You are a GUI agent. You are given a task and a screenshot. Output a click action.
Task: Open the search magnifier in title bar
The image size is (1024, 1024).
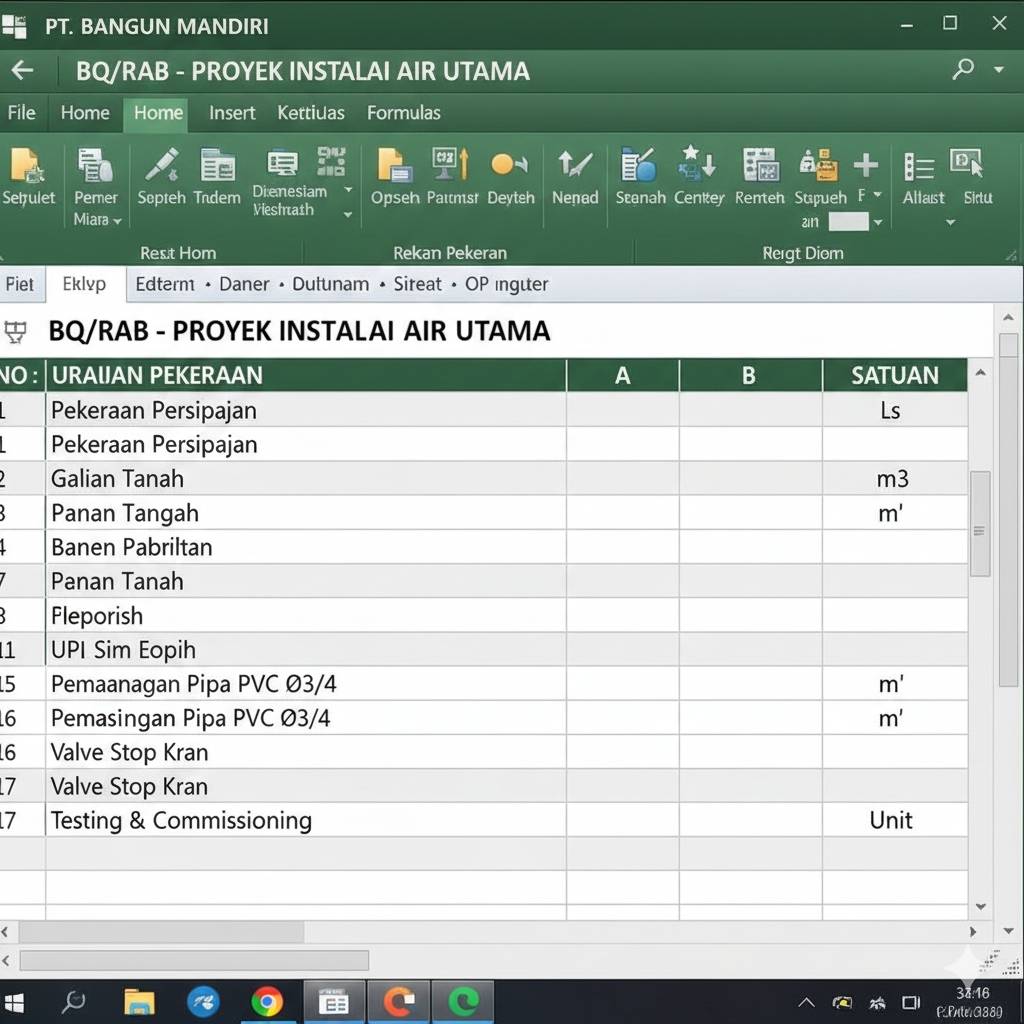tap(963, 70)
